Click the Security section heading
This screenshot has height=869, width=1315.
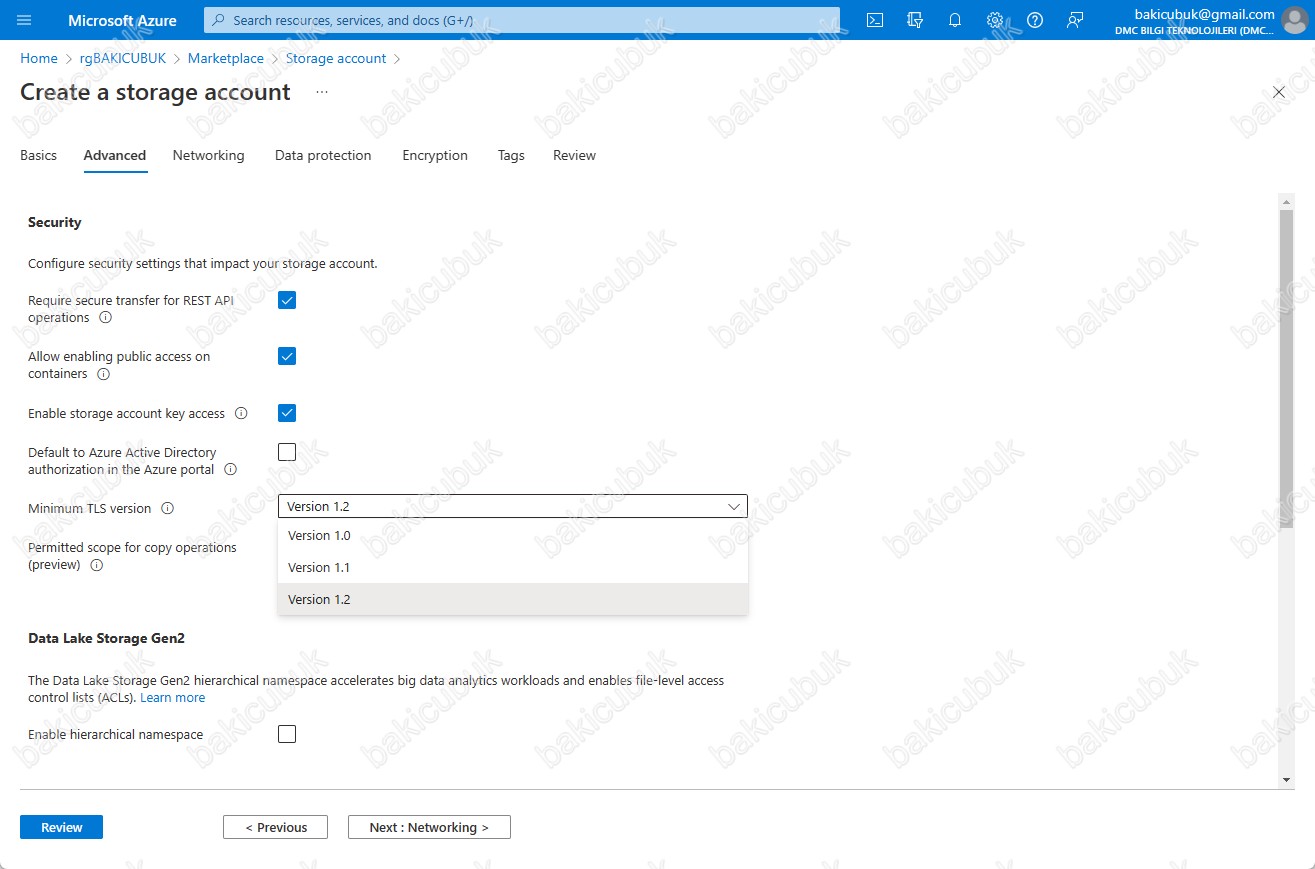[55, 222]
